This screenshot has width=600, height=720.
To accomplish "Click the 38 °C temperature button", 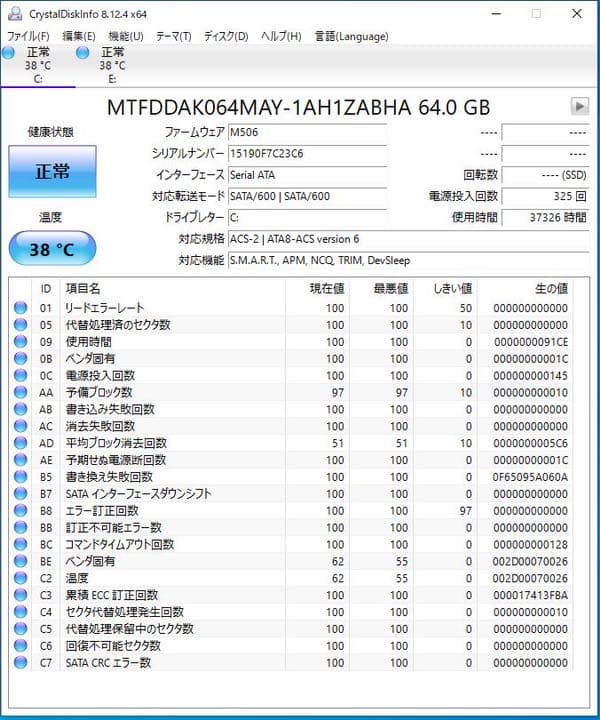I will 52,249.
